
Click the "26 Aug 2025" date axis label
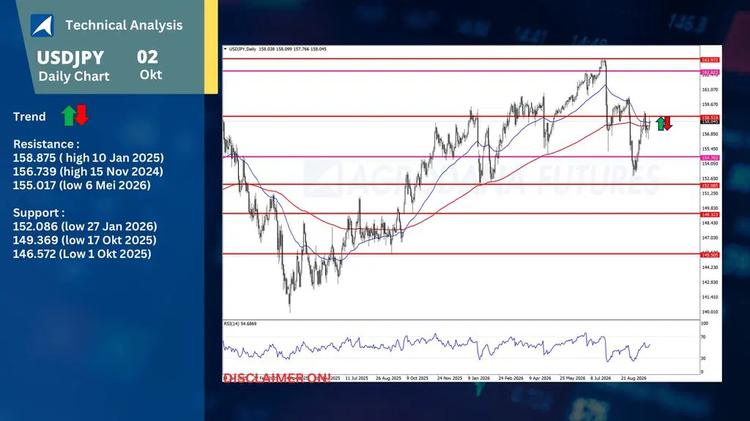[388, 378]
